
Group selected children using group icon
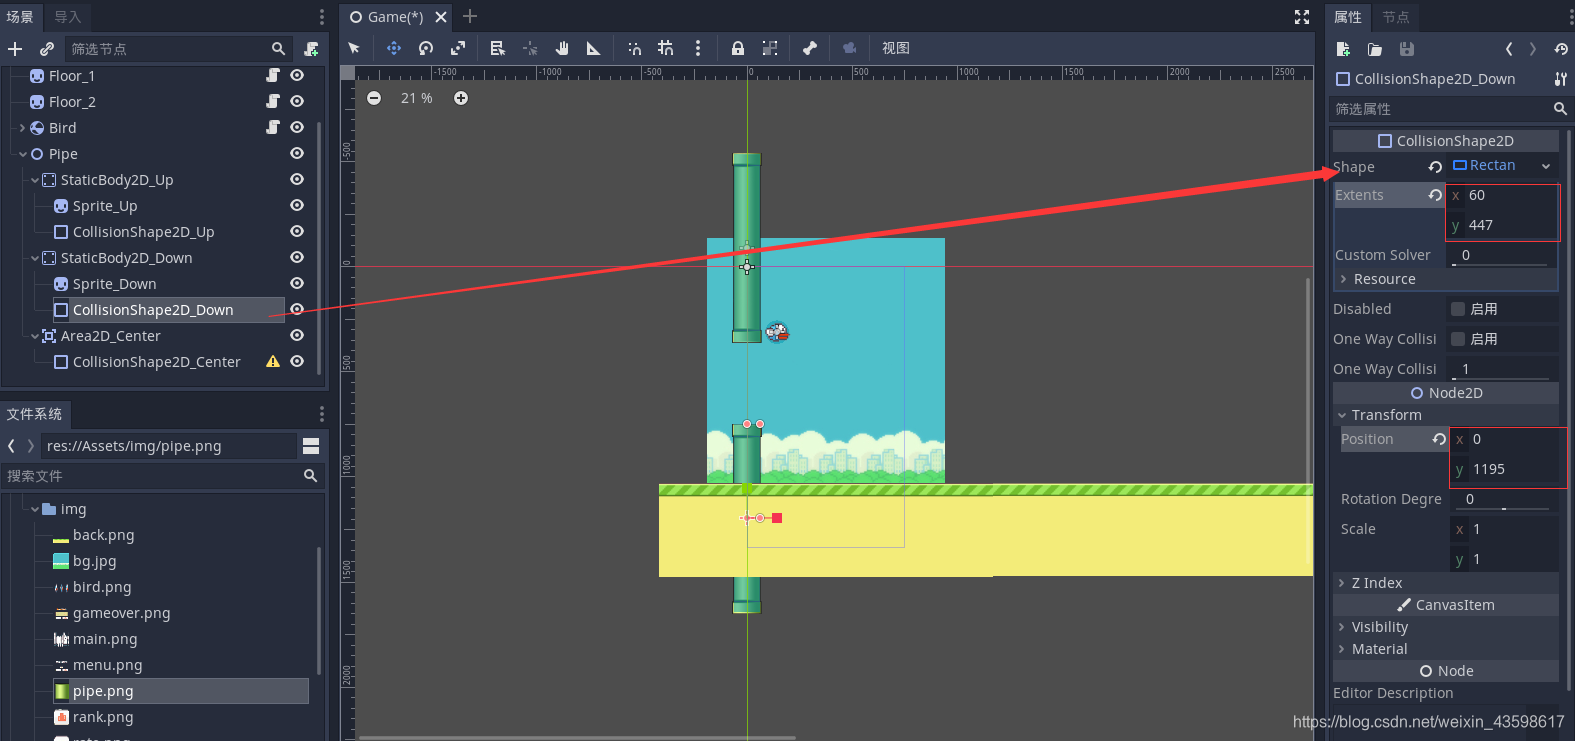click(x=770, y=48)
